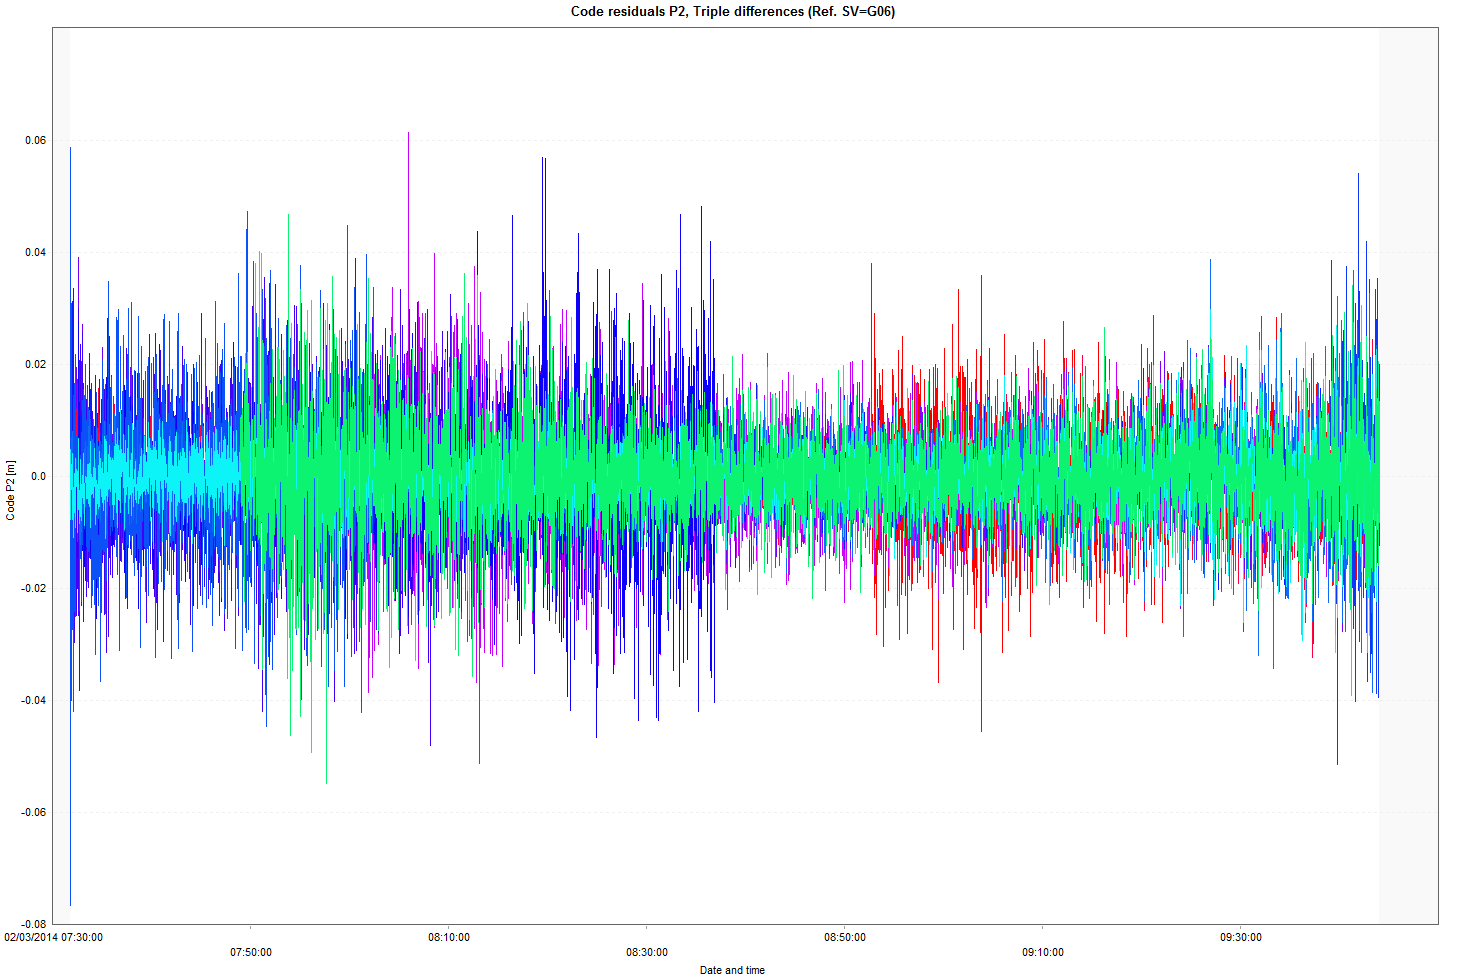Select the y-axis value -0.08
Image resolution: width=1466 pixels, height=980 pixels.
[x=34, y=924]
